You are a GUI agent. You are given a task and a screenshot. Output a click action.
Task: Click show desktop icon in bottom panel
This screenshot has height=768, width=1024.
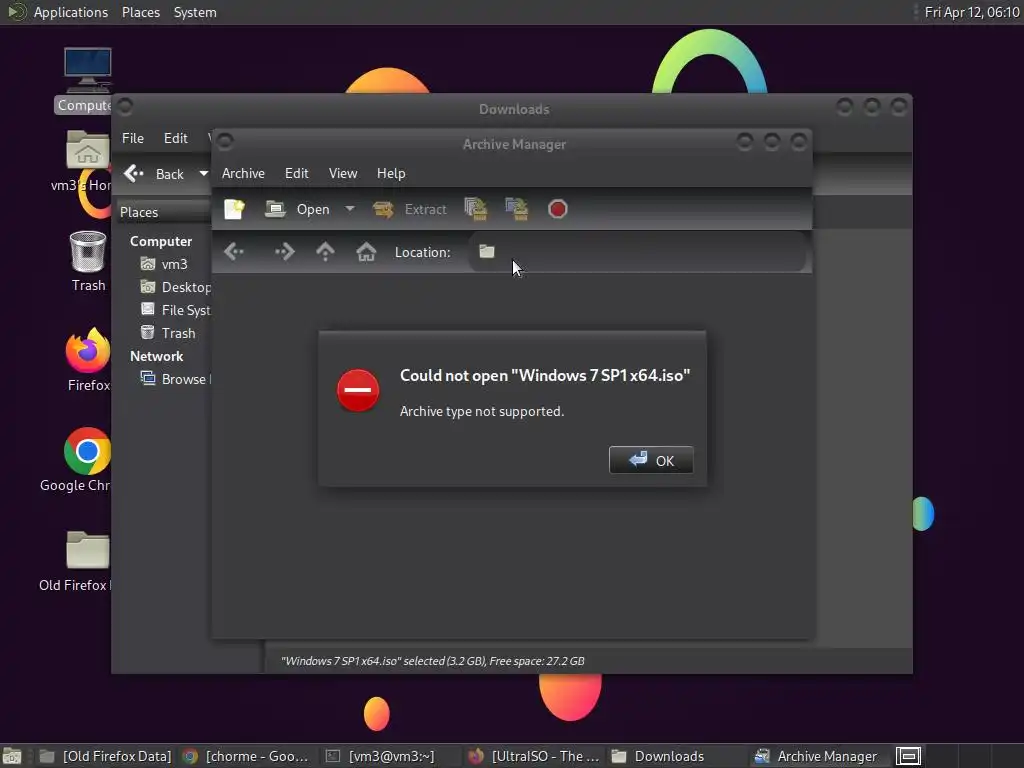click(x=12, y=756)
